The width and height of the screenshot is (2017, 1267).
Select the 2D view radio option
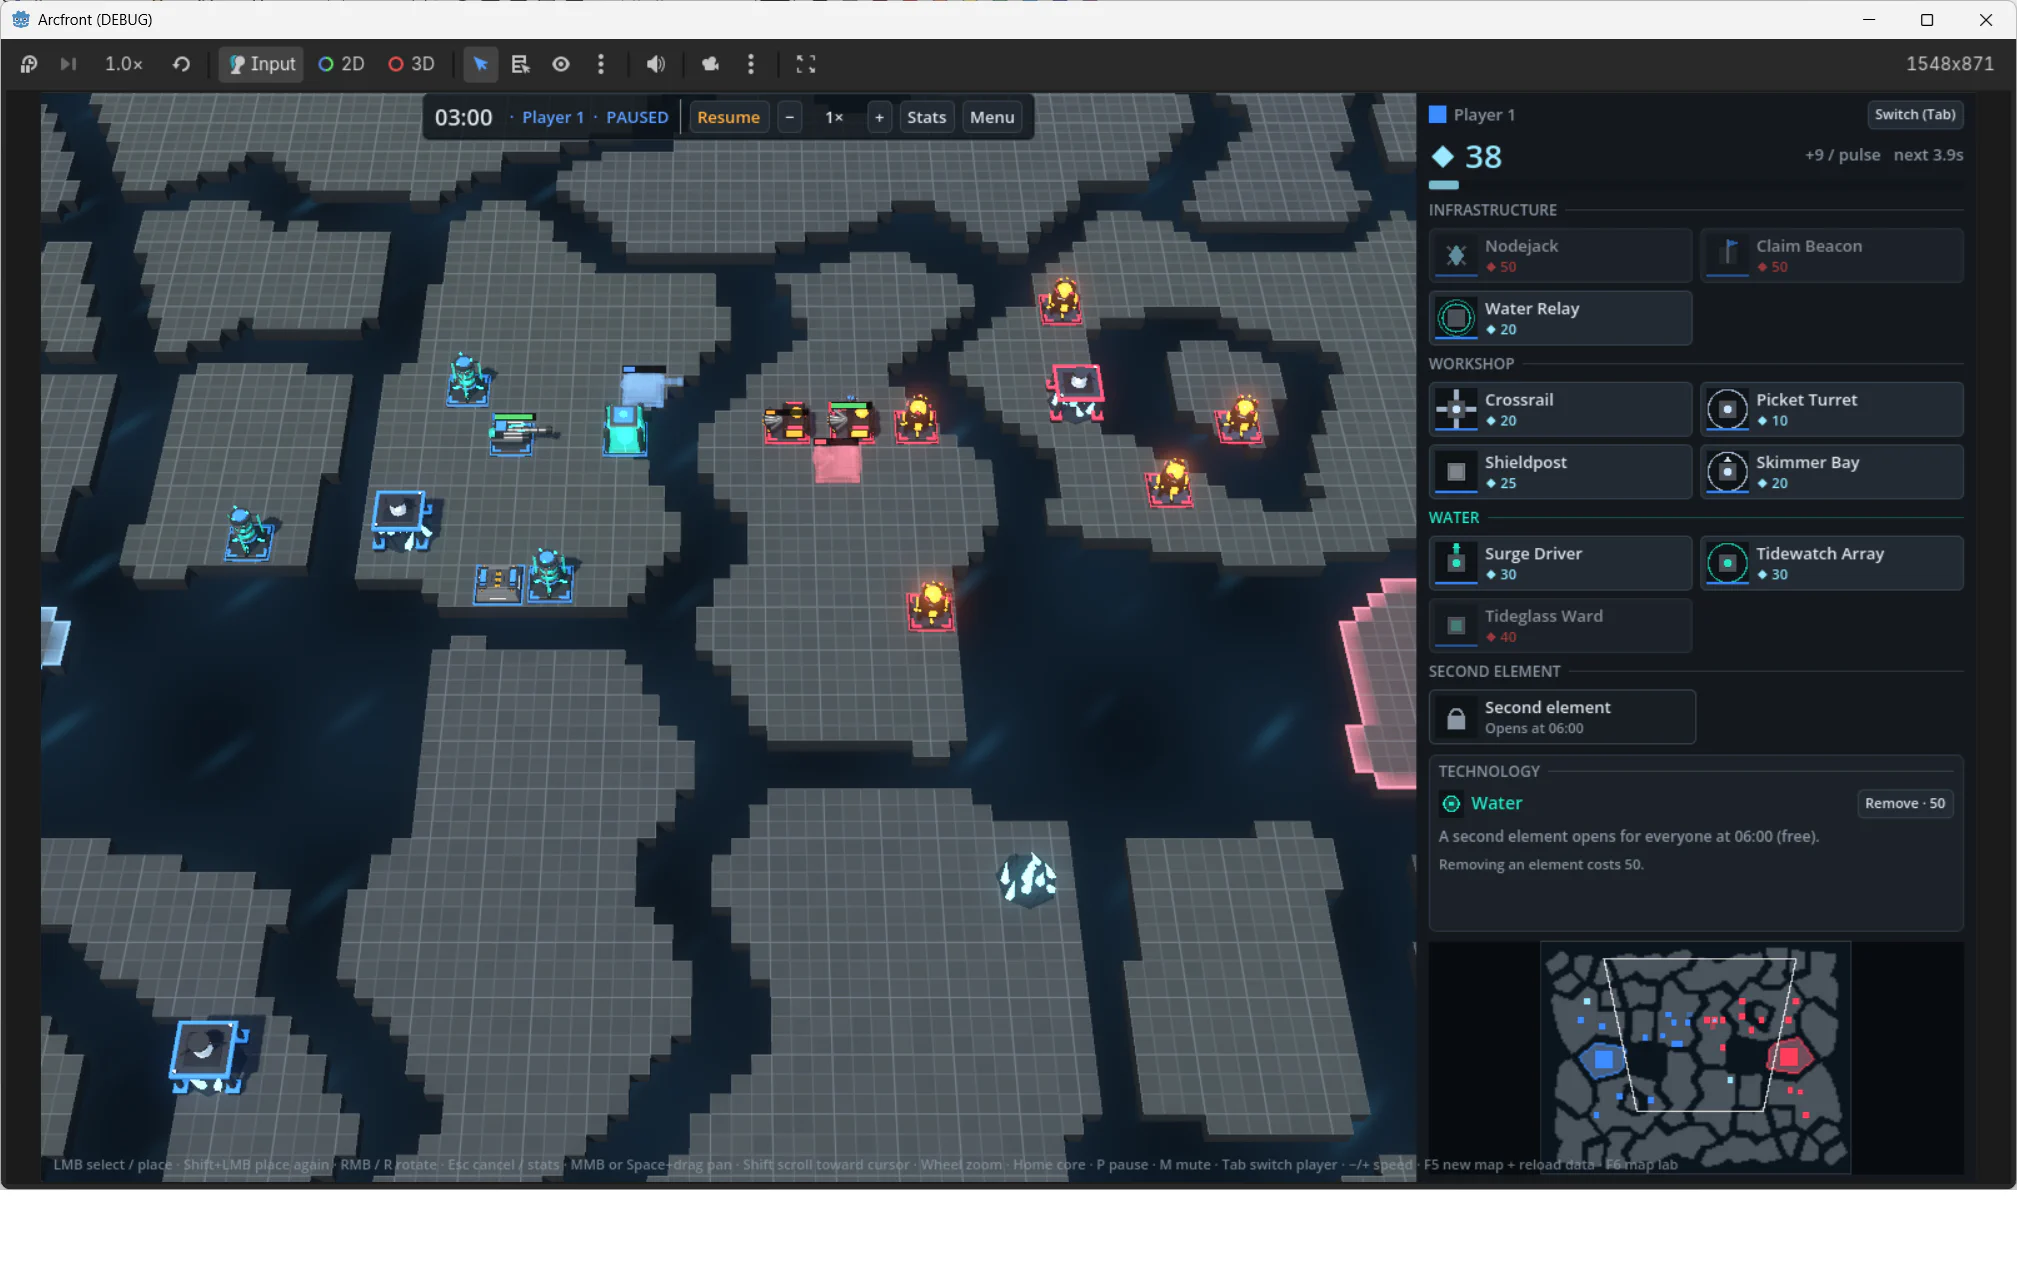341,64
